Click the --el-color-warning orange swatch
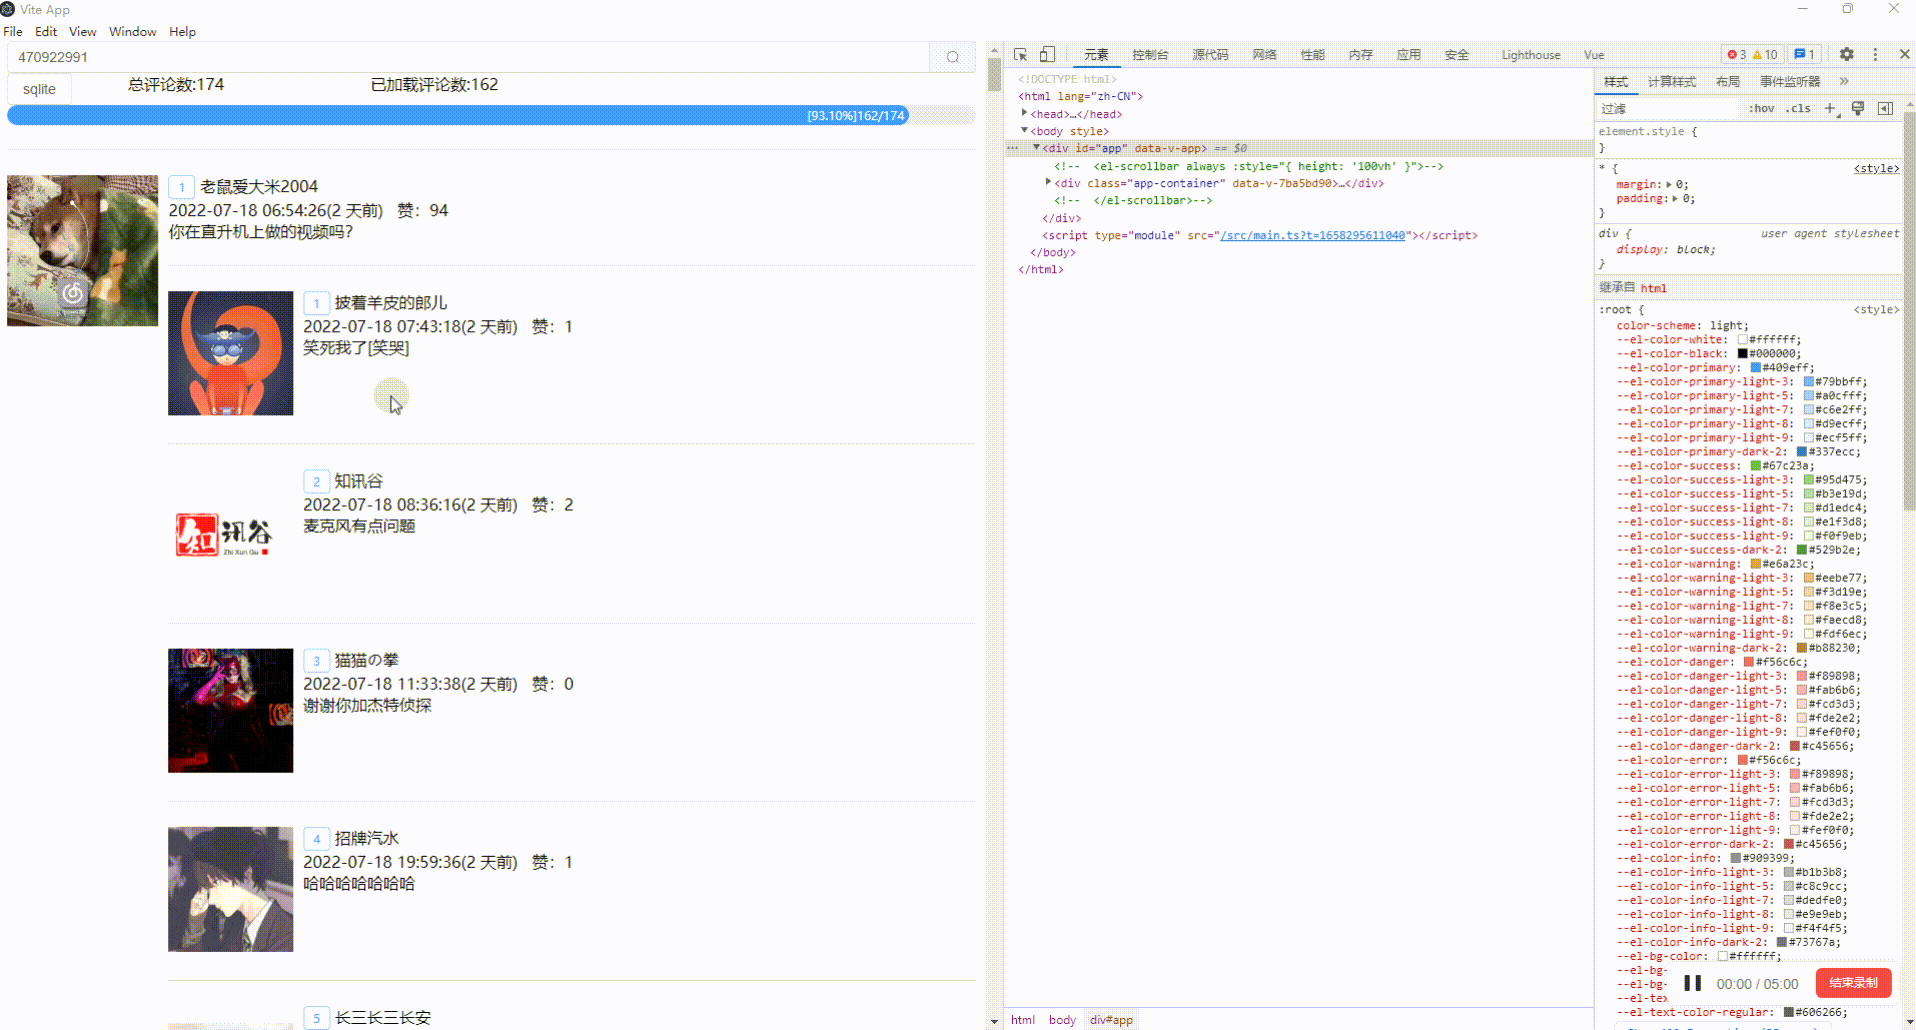 coord(1755,563)
